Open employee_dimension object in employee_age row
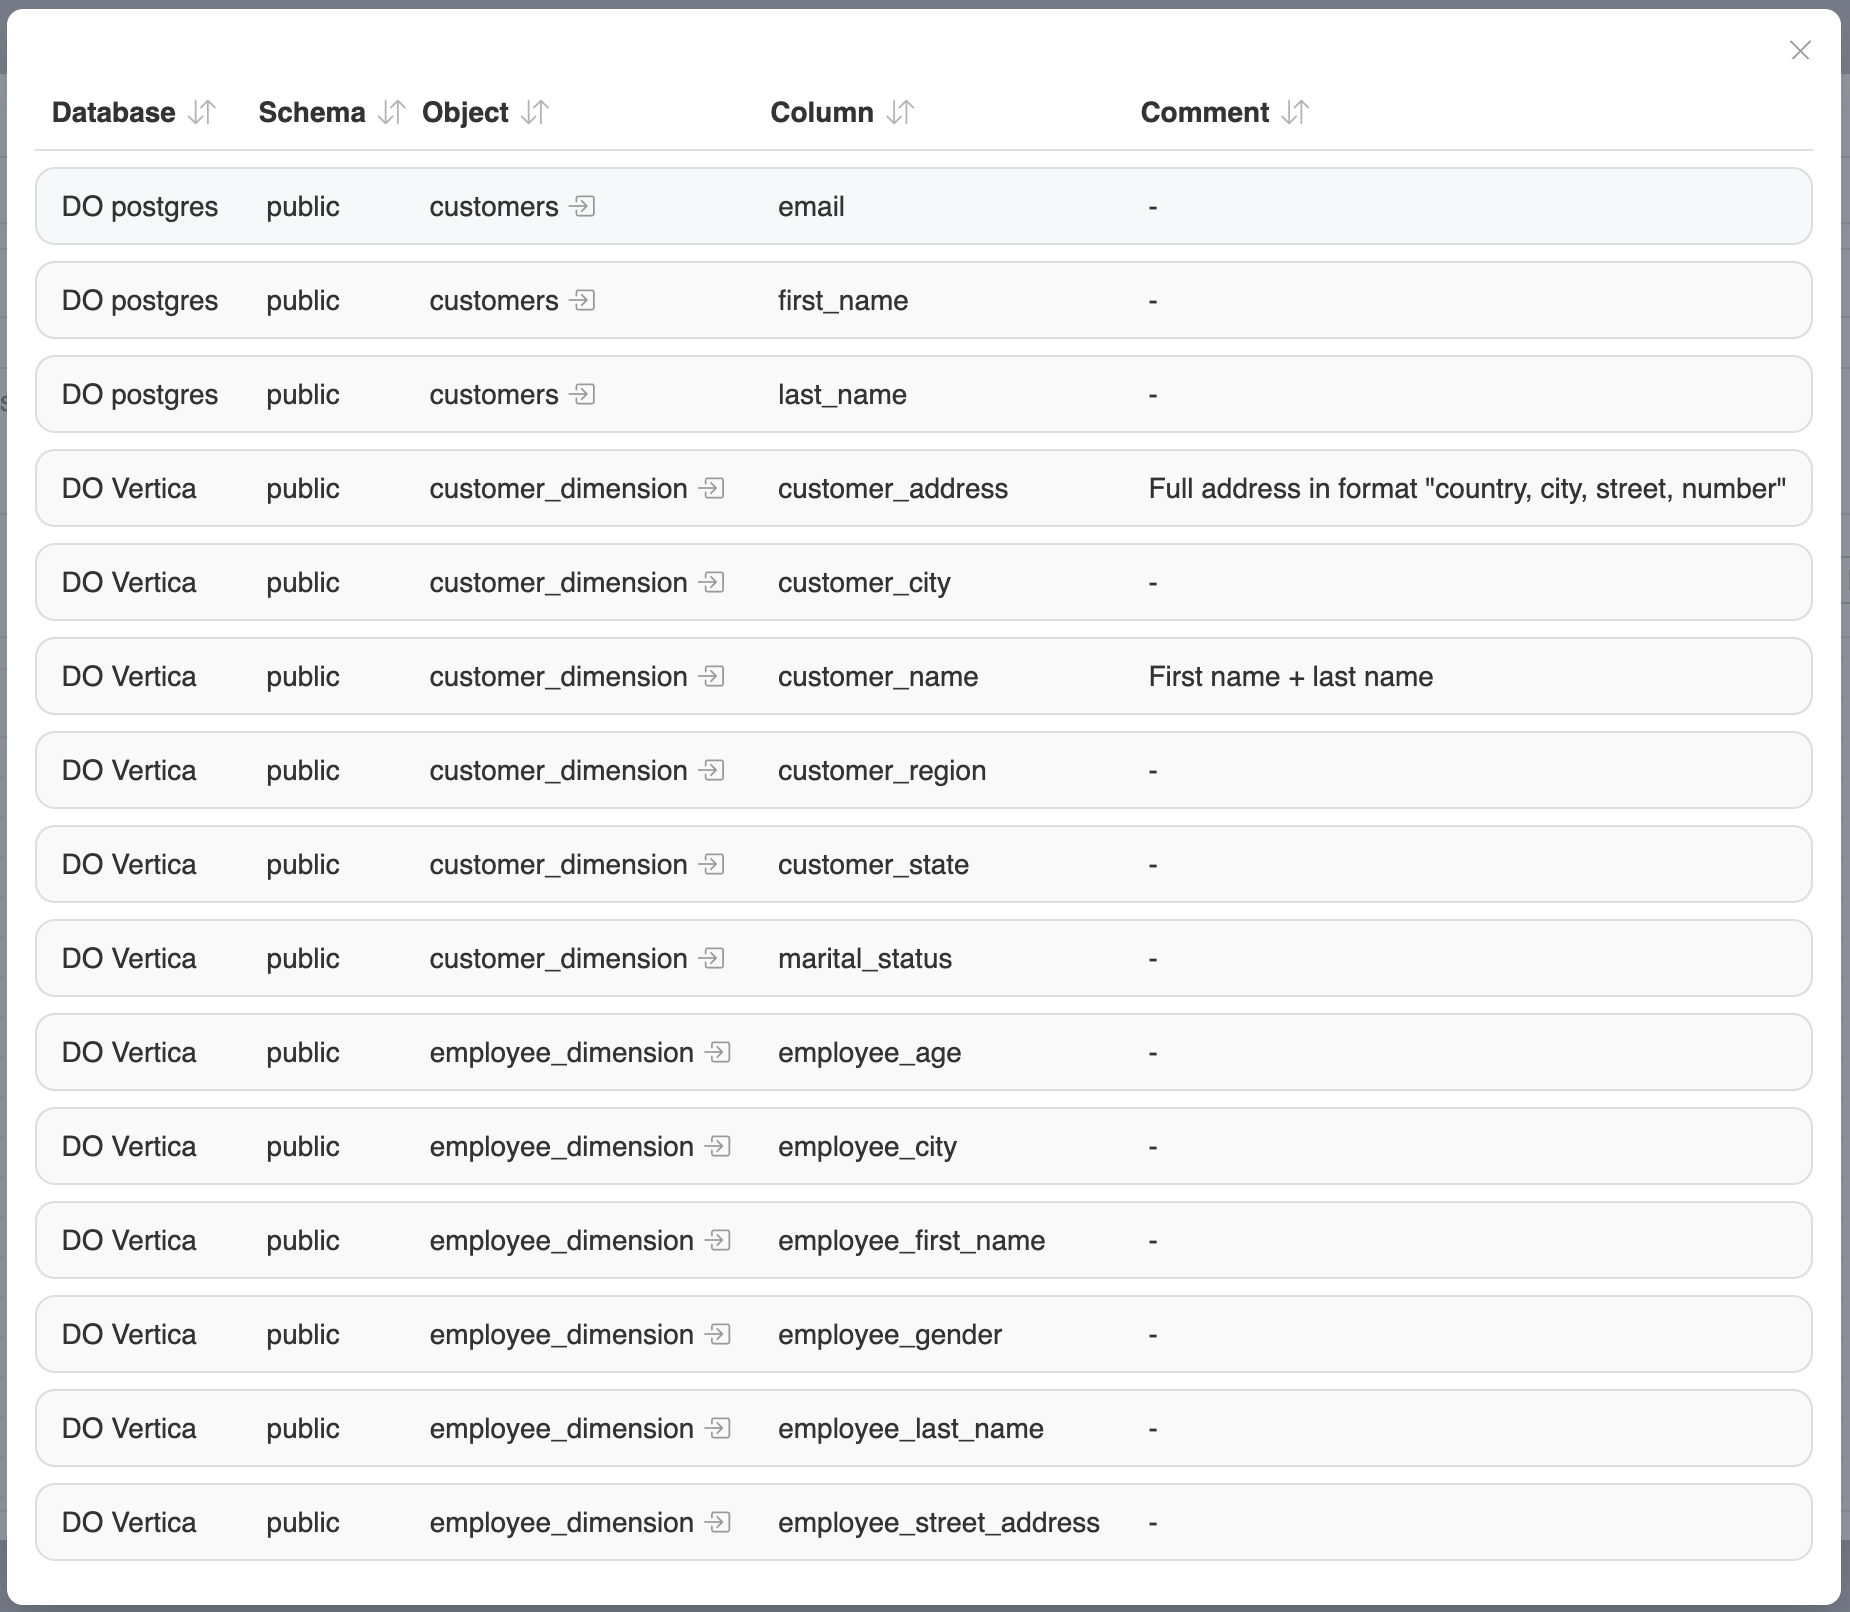Image resolution: width=1850 pixels, height=1612 pixels. (x=718, y=1052)
